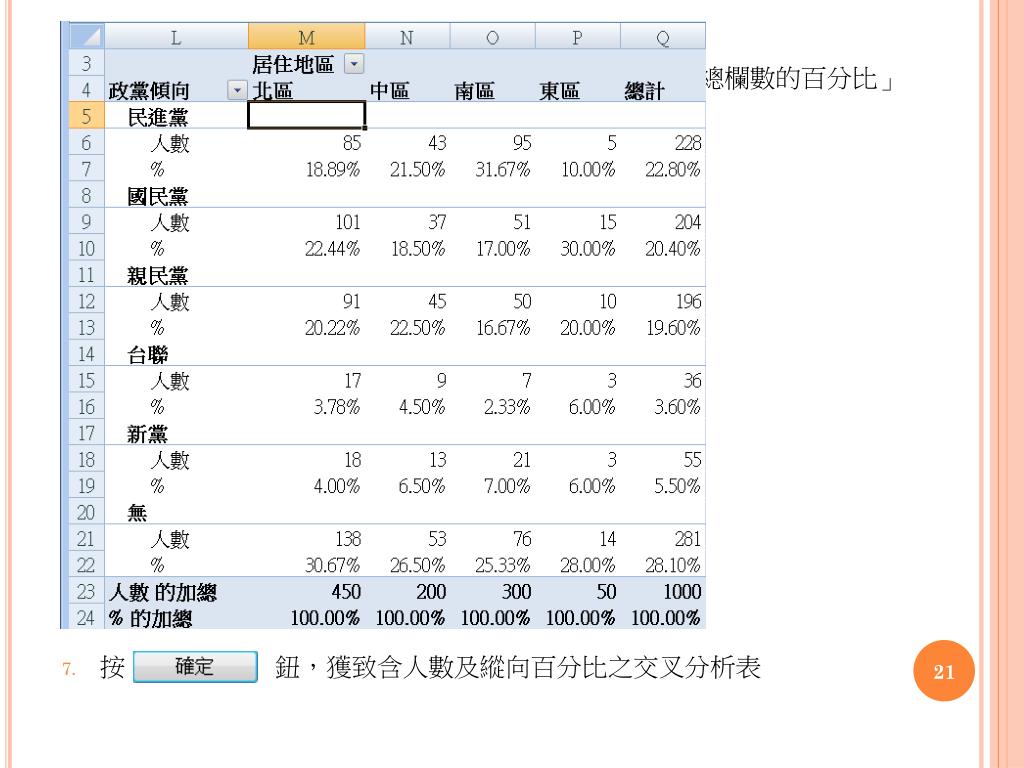Click the cell with 28.10%
The height and width of the screenshot is (768, 1024).
[x=673, y=564]
